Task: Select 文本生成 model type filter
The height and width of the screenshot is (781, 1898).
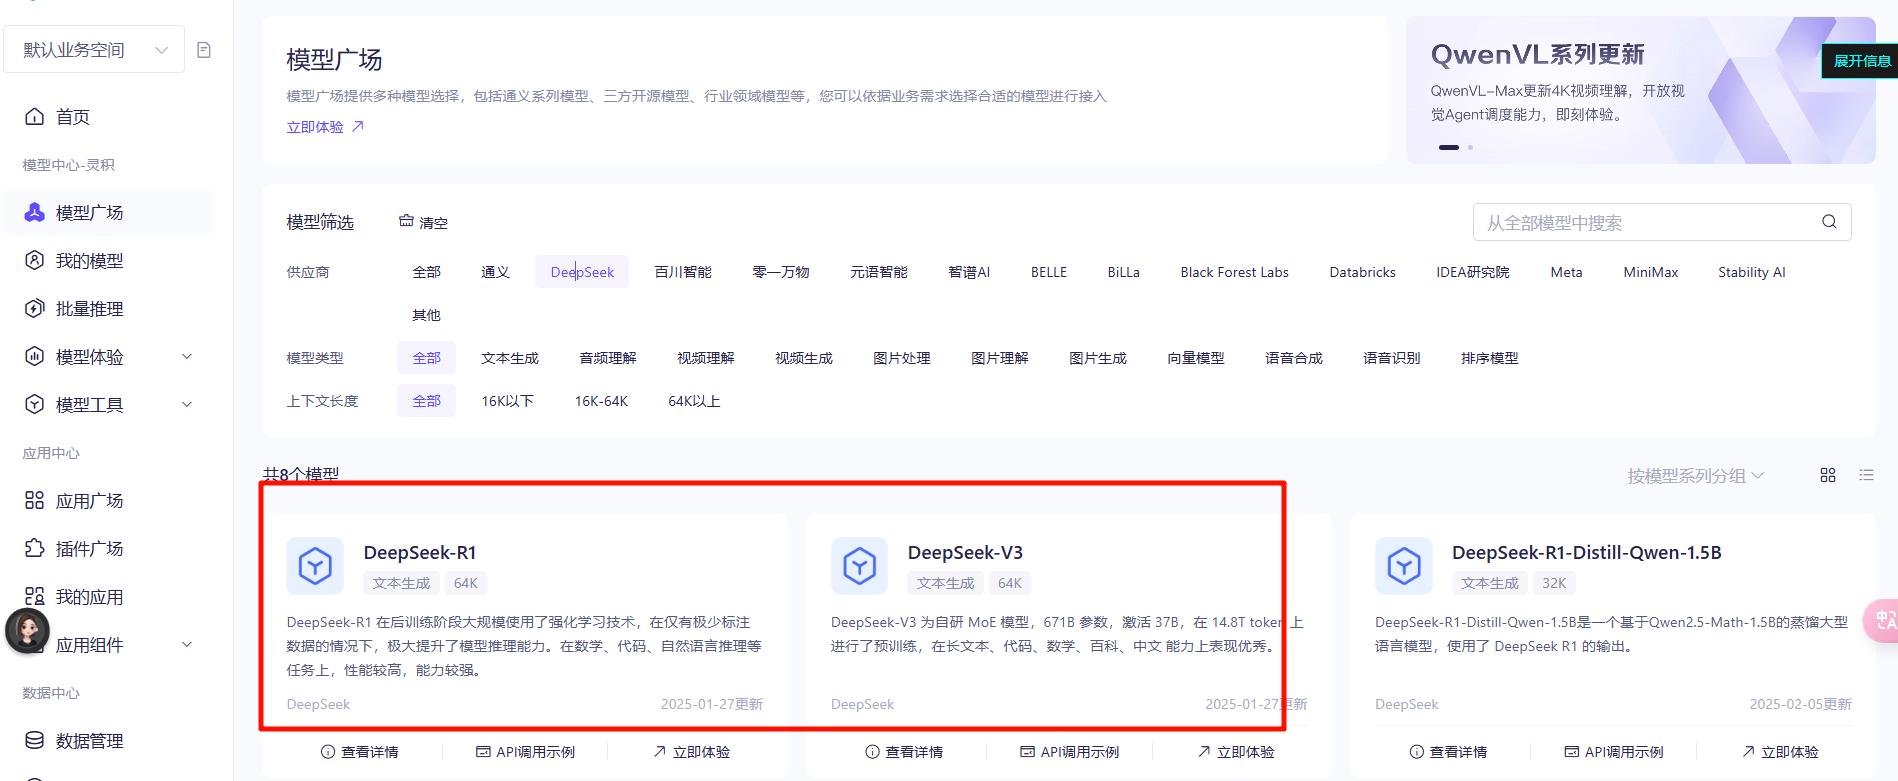Action: 509,358
